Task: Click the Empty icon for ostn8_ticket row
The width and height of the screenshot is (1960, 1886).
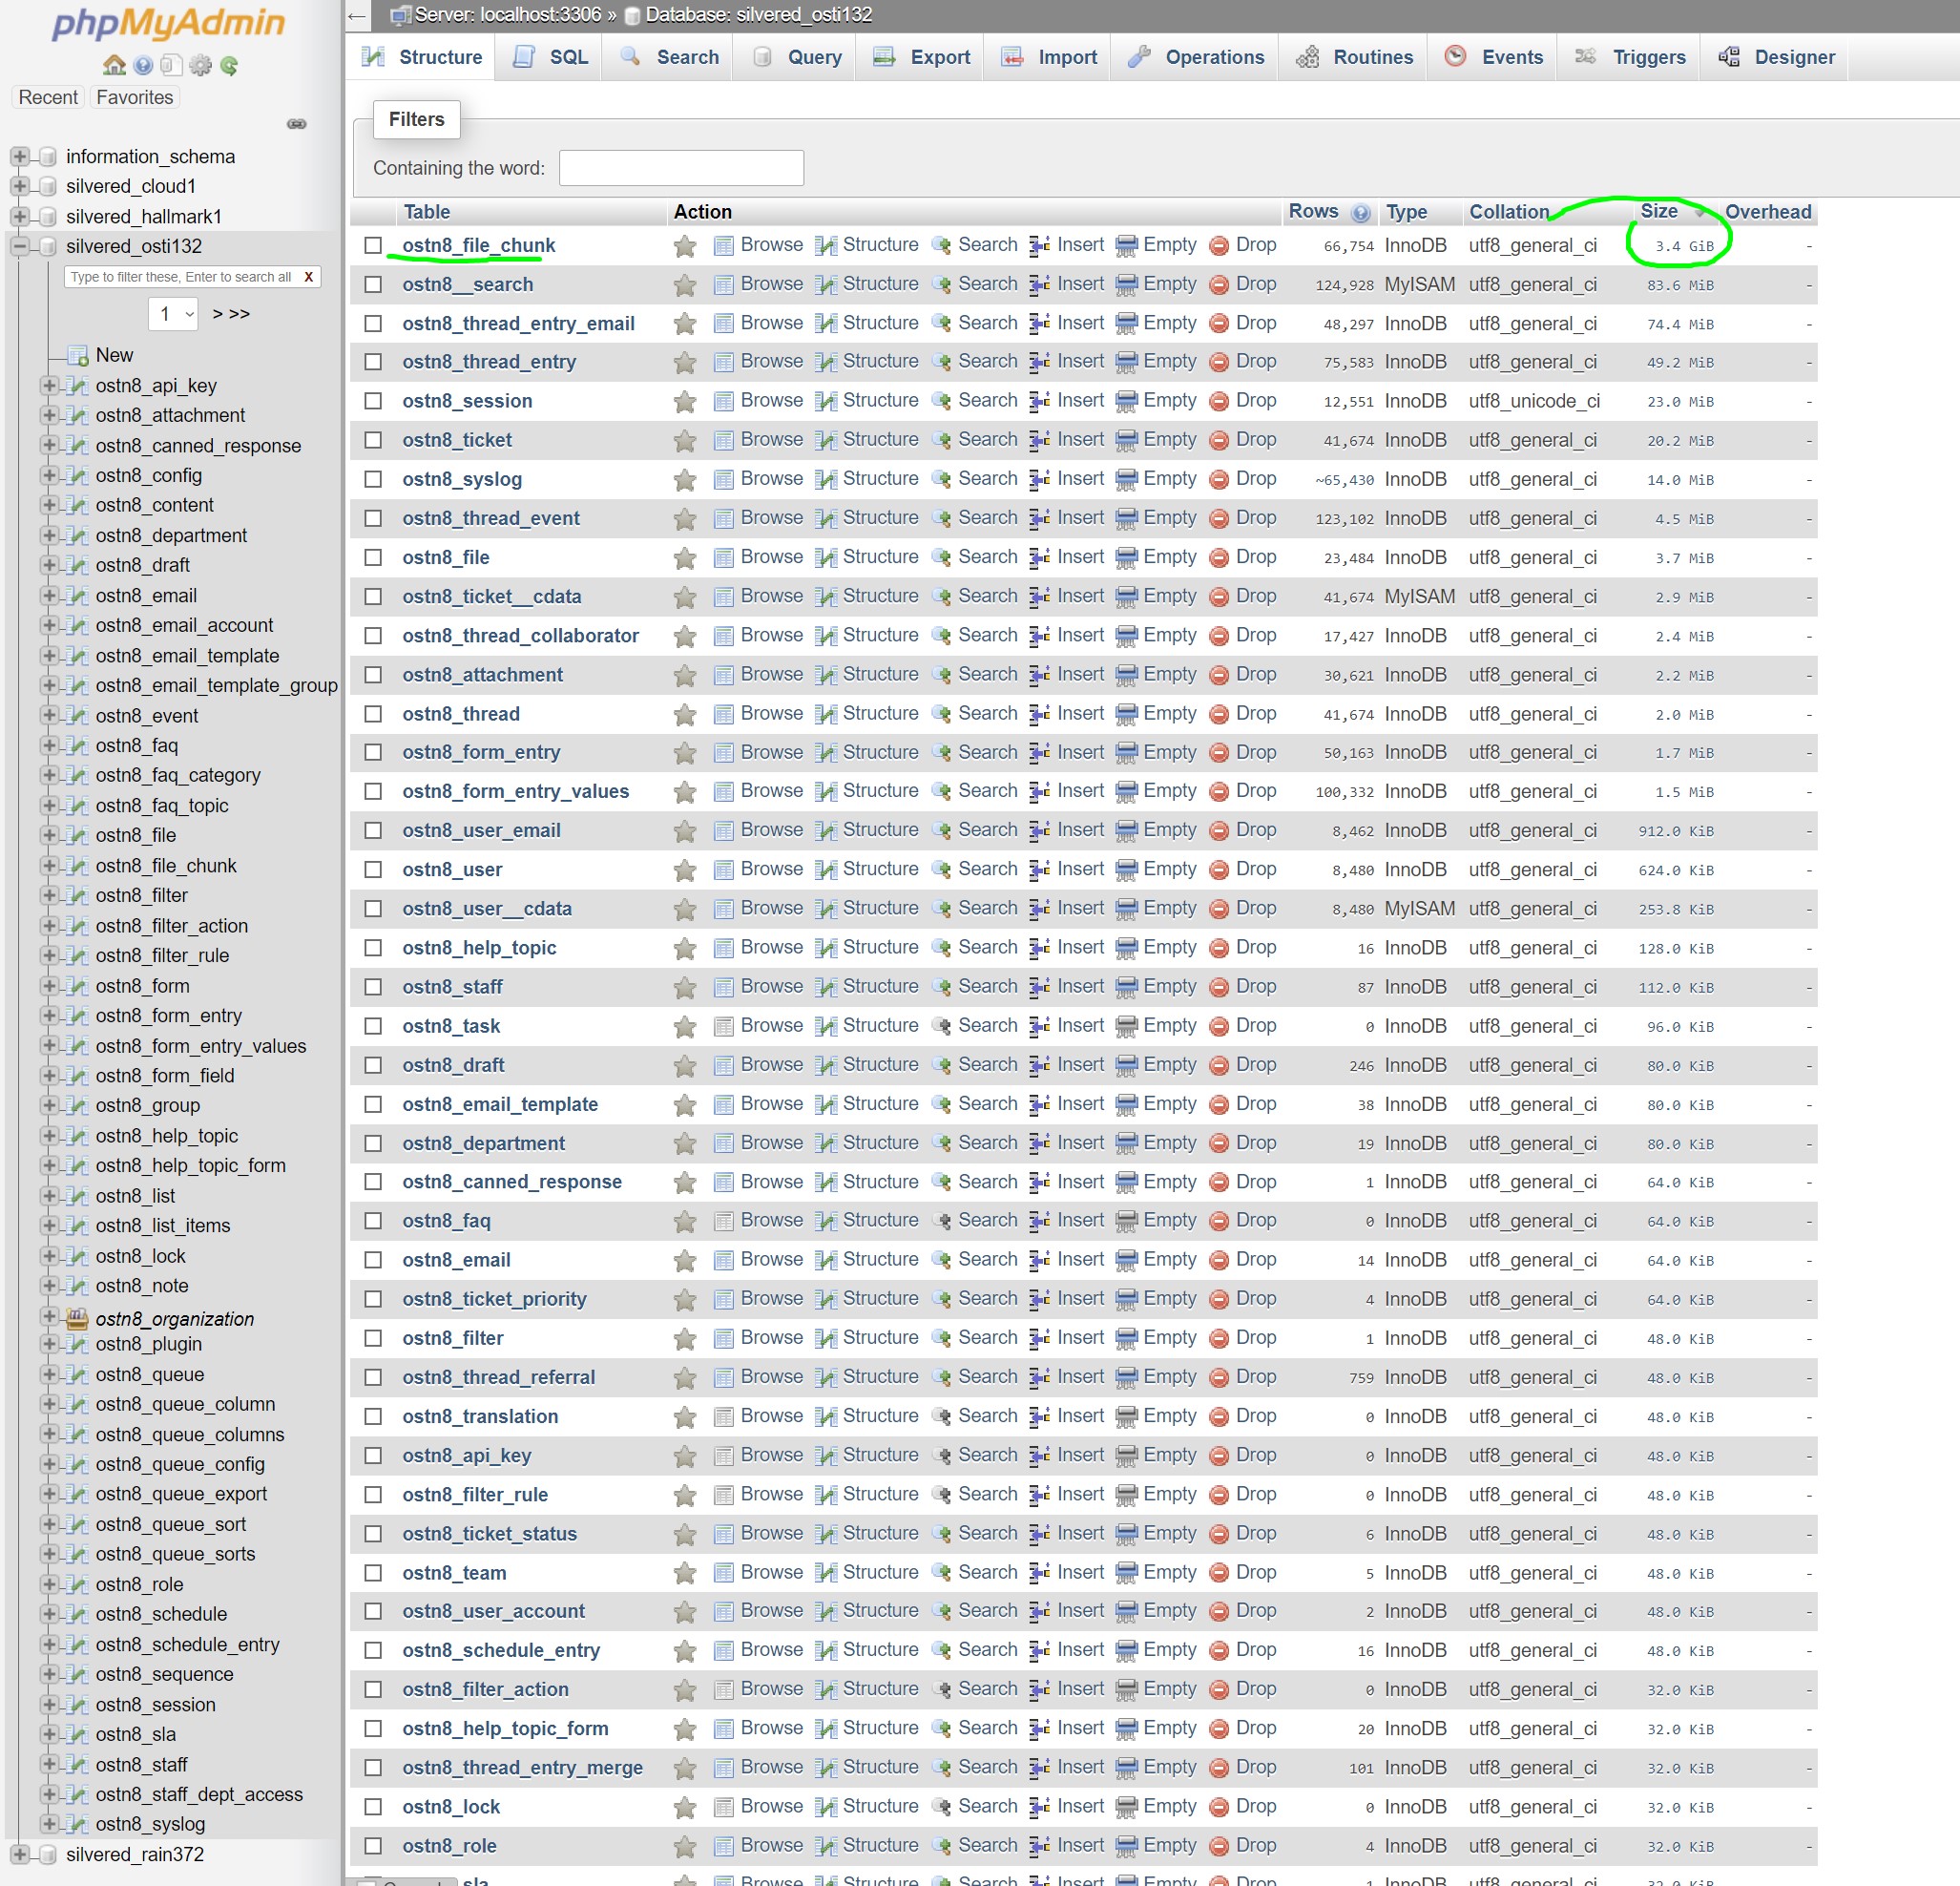Action: tap(1126, 441)
